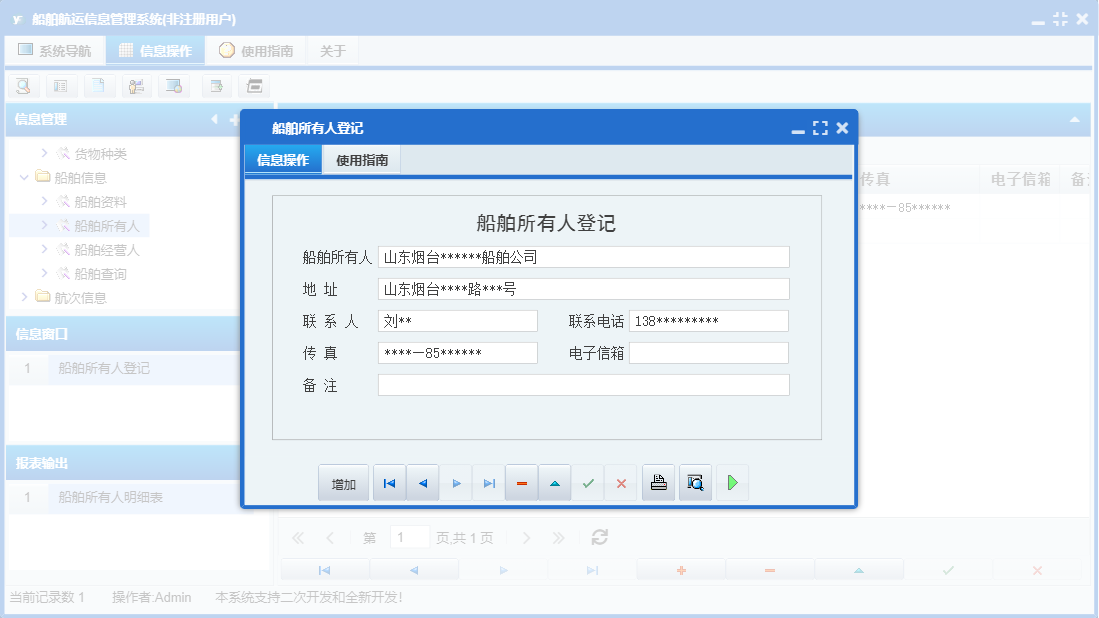
Task: Switch to the 使用指南 tab in the dialog
Action: click(361, 158)
